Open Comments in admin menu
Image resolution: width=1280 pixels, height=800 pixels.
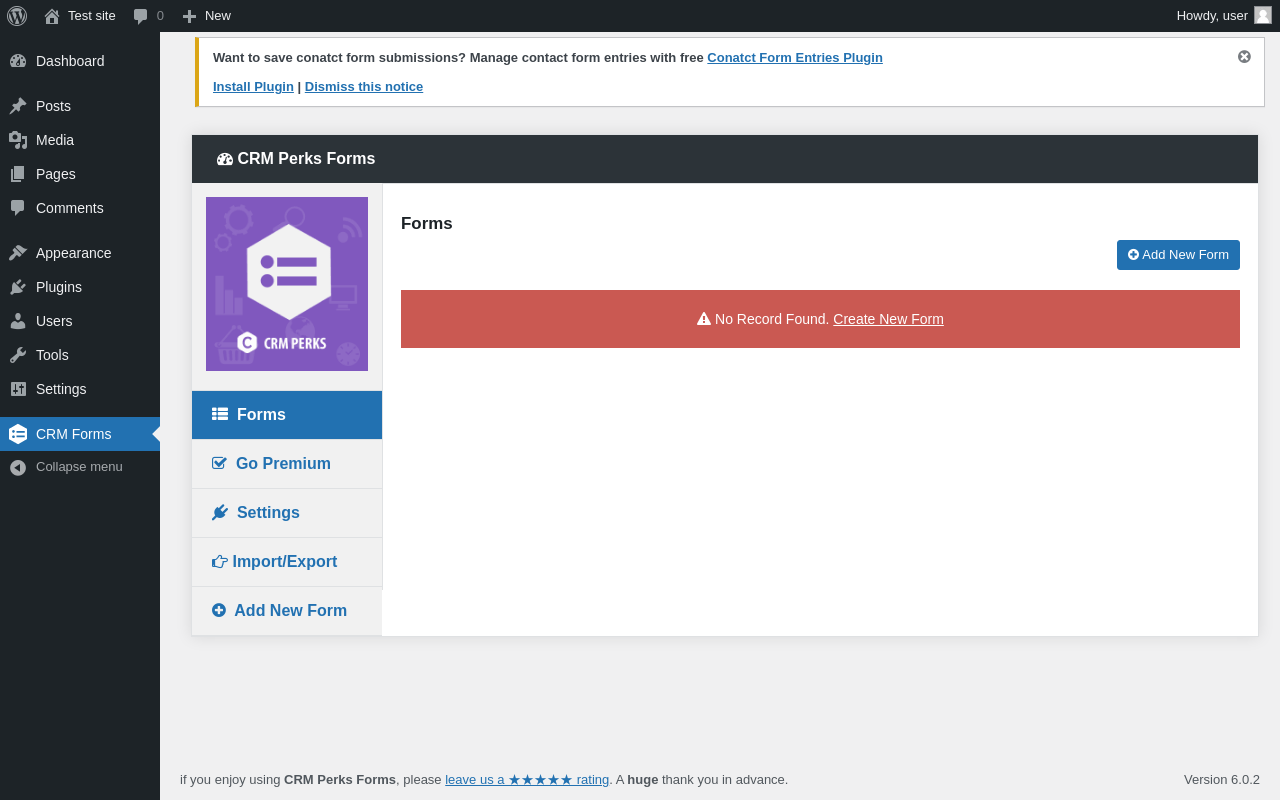pyautogui.click(x=80, y=208)
